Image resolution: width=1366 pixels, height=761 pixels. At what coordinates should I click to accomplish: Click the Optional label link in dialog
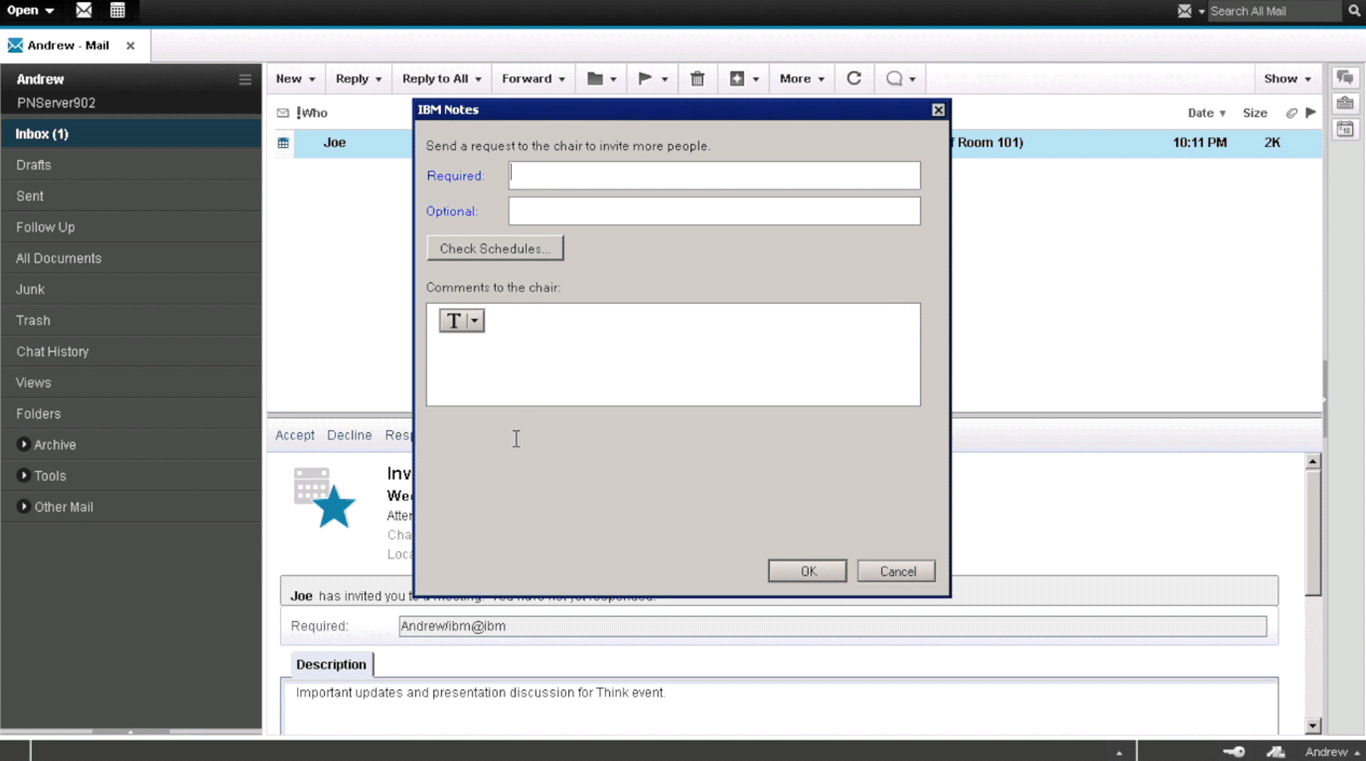coord(452,211)
